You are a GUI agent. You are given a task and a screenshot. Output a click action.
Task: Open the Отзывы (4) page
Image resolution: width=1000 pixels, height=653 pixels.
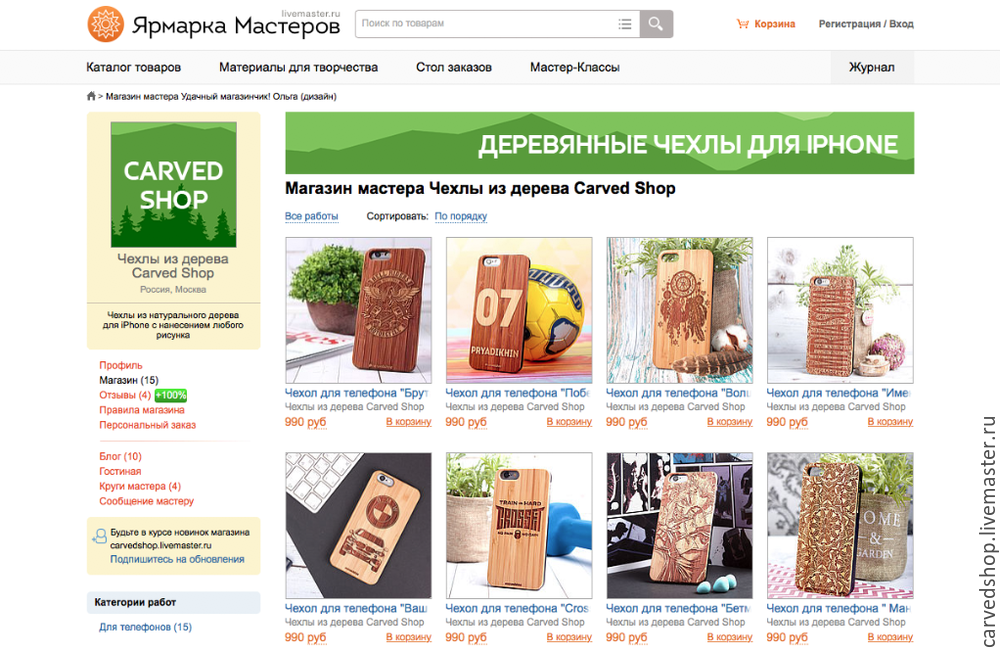(125, 395)
